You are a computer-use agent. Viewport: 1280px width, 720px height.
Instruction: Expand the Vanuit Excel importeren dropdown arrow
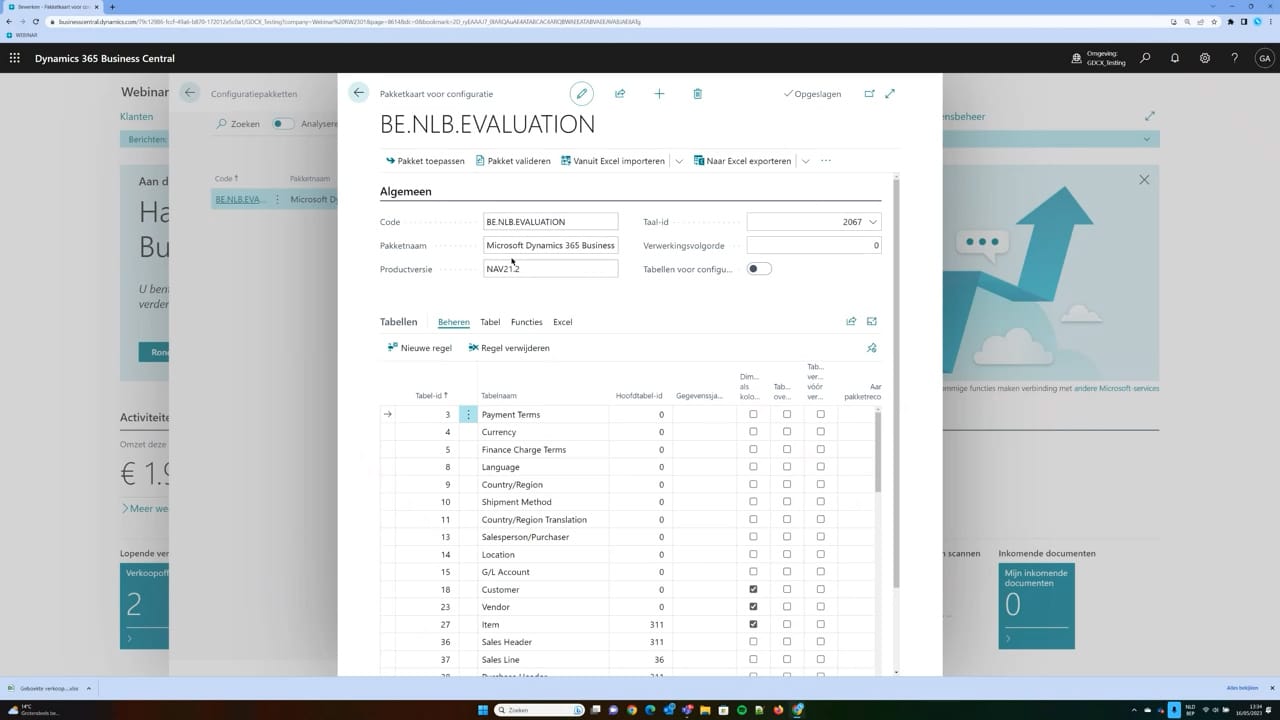coord(679,161)
